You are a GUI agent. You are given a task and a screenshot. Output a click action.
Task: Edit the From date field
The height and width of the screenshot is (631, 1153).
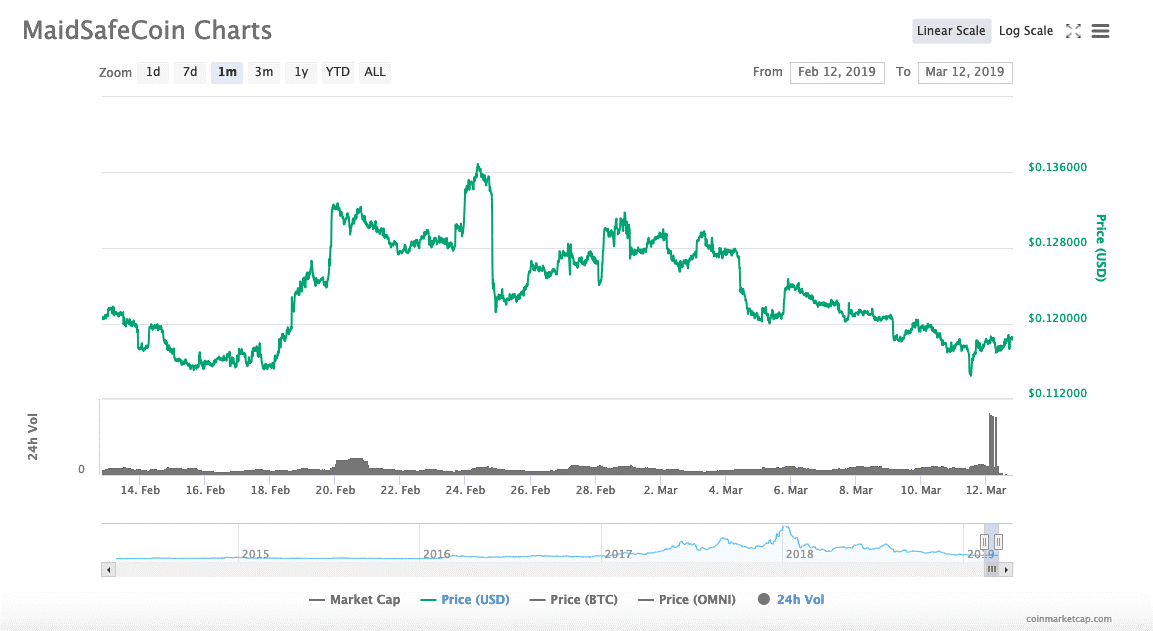[837, 72]
